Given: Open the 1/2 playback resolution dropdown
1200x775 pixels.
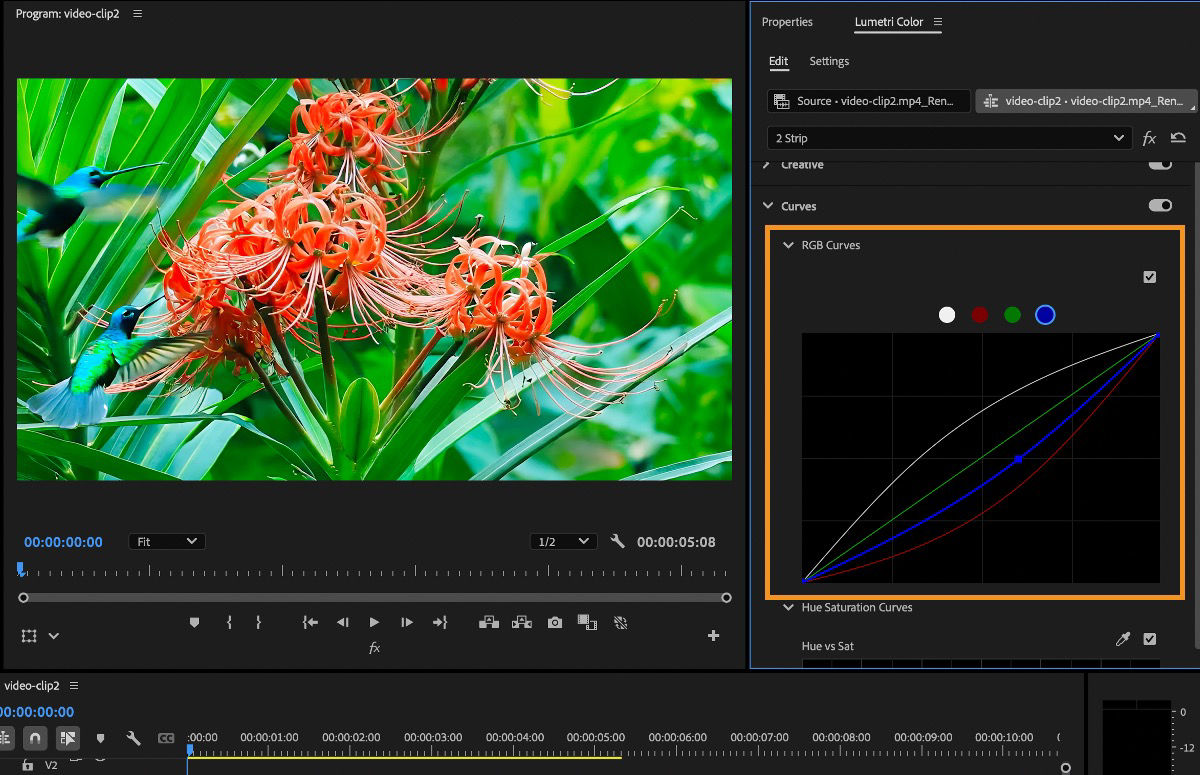Looking at the screenshot, I should pos(563,541).
